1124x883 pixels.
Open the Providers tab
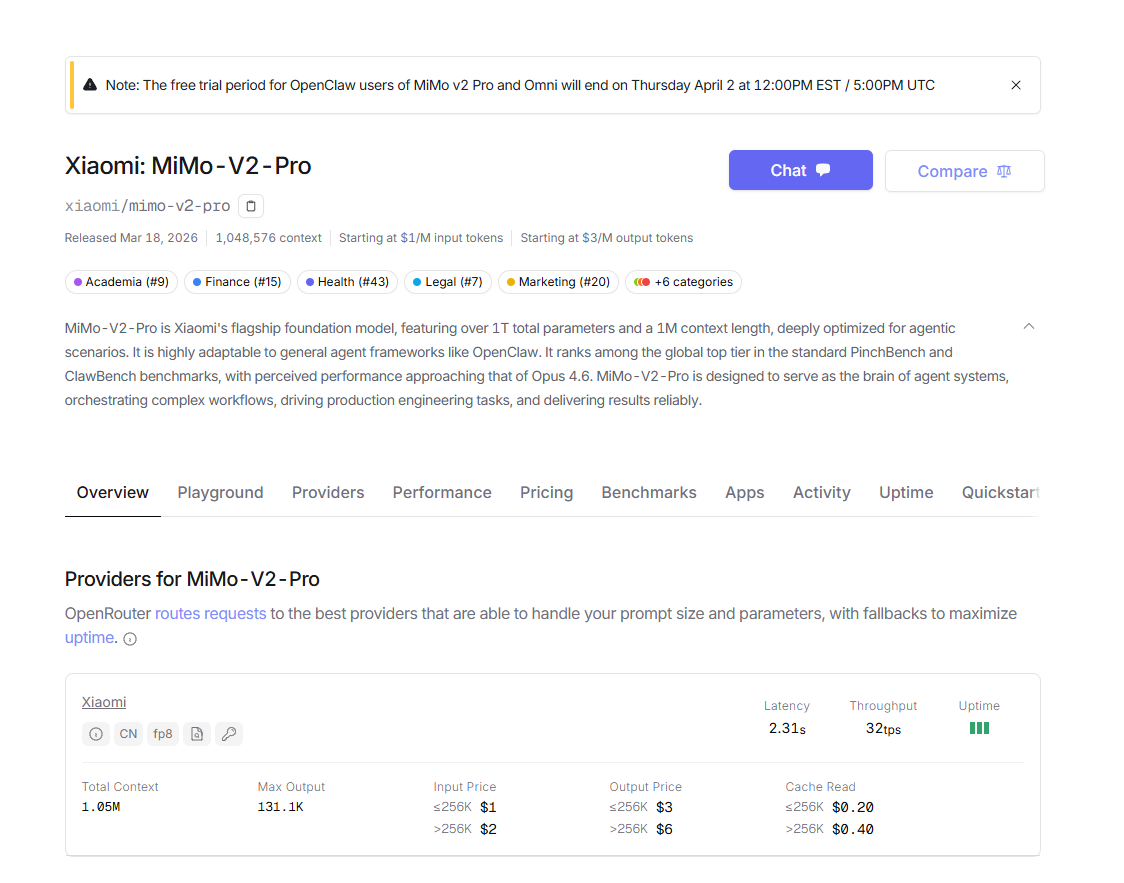328,492
